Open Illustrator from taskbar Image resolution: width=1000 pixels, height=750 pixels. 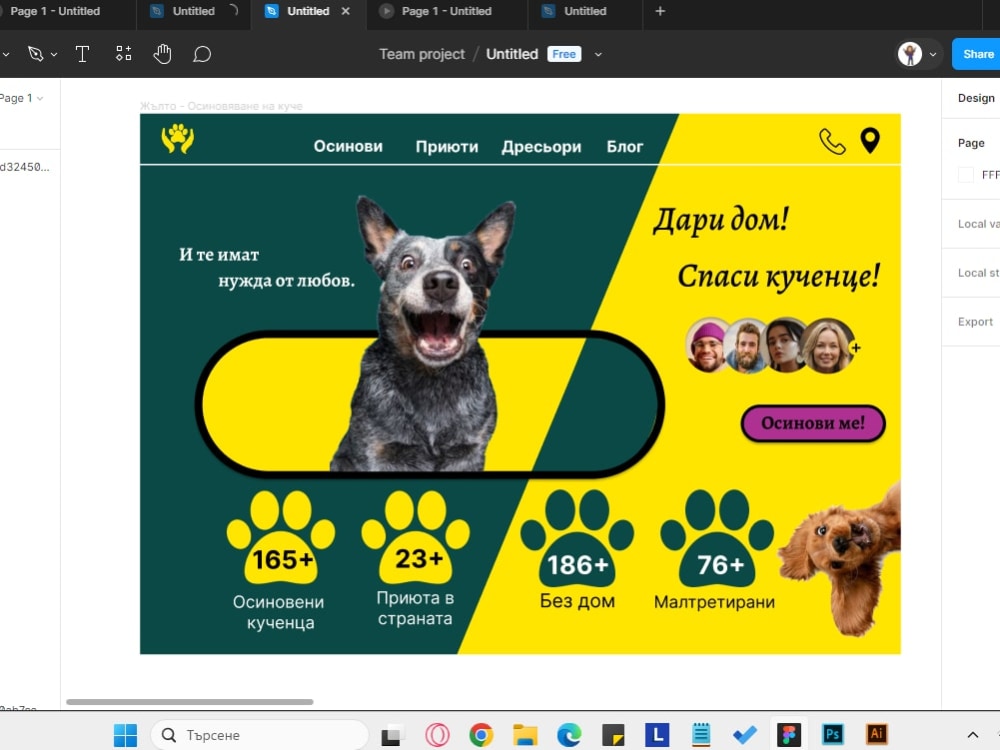point(876,734)
